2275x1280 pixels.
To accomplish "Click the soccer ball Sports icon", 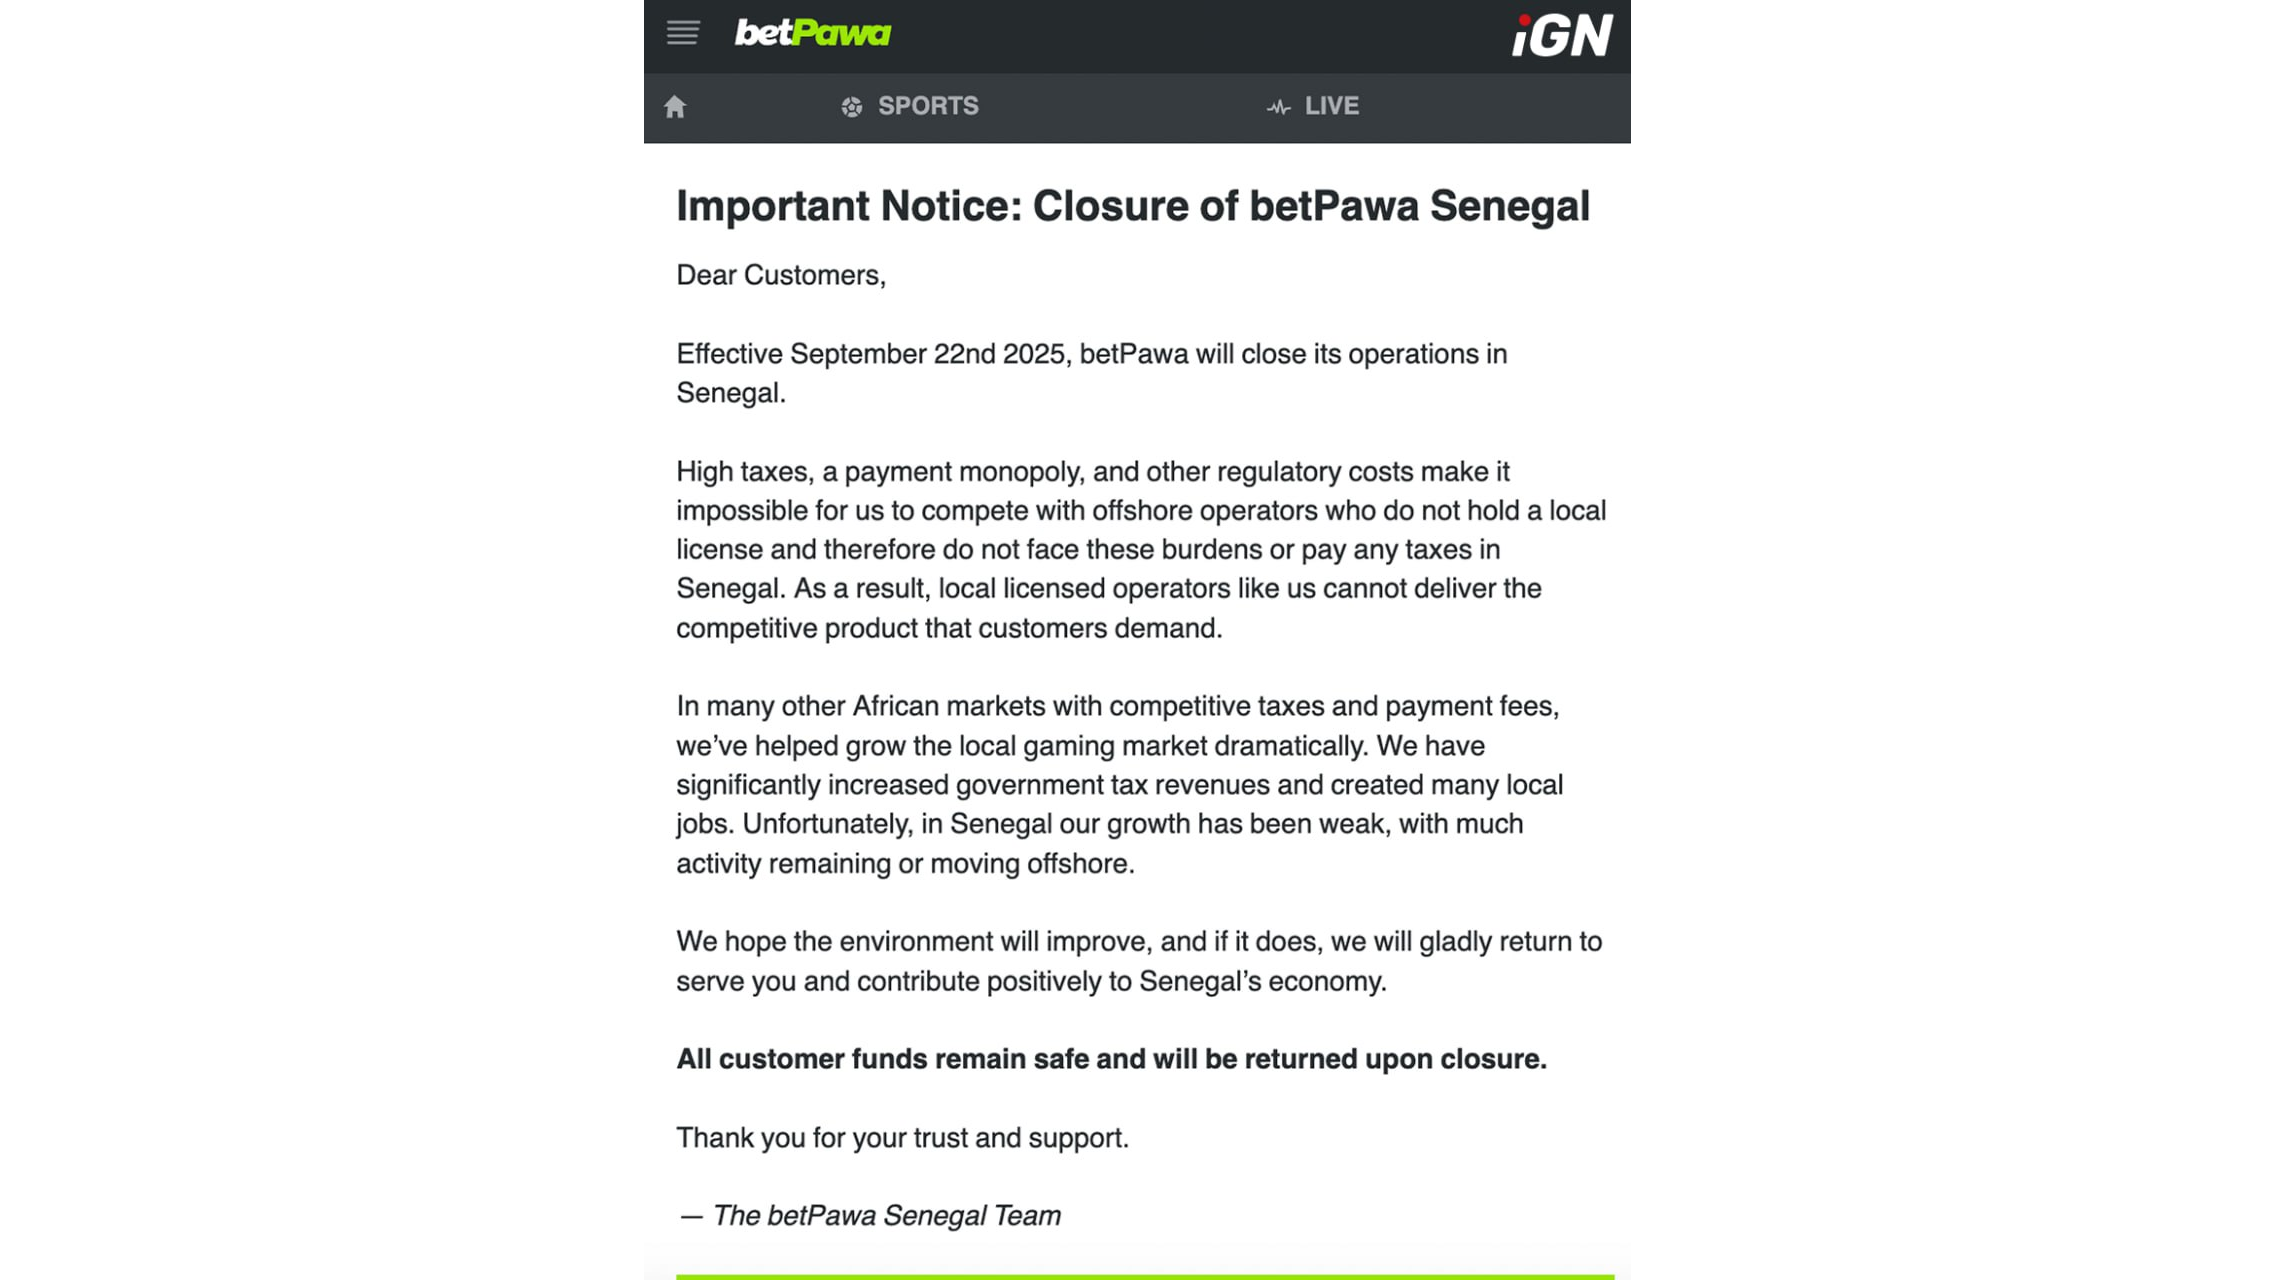I will (851, 107).
